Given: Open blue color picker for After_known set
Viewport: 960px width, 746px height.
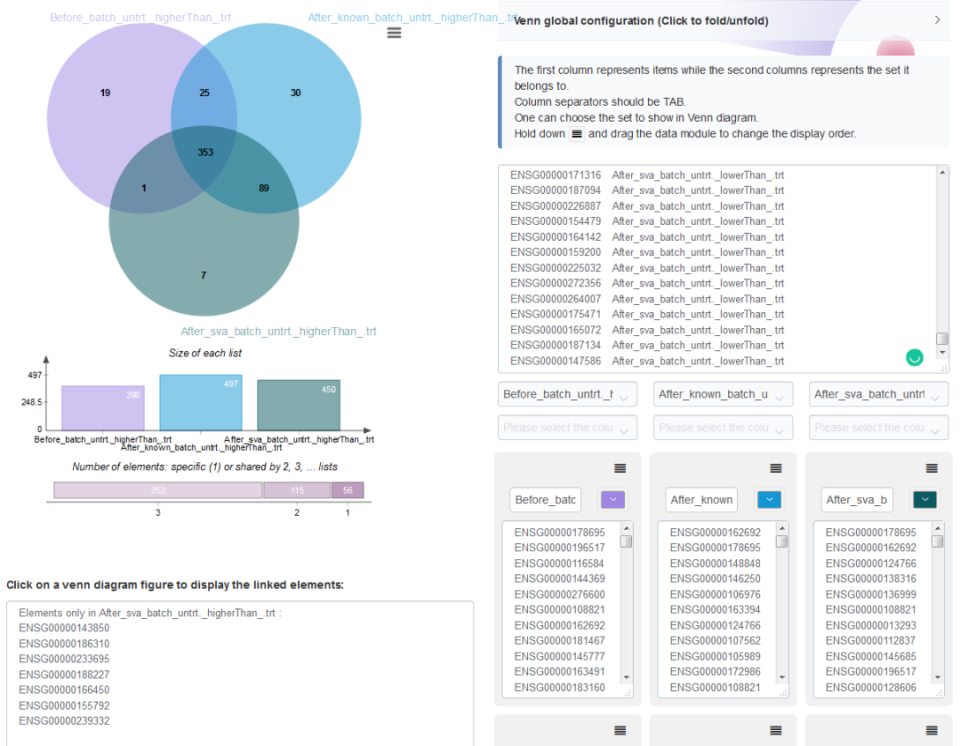Looking at the screenshot, I should click(x=769, y=500).
